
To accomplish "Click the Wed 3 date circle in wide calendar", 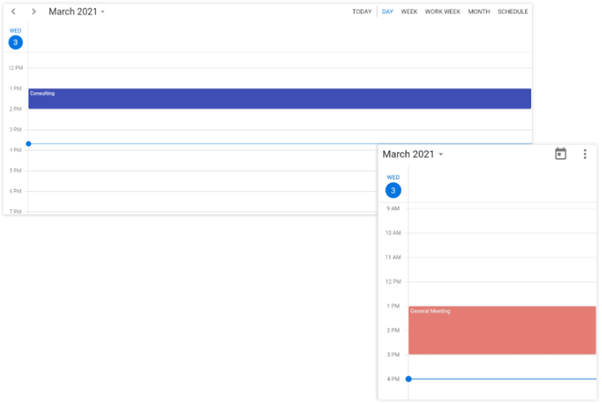I will pos(15,42).
